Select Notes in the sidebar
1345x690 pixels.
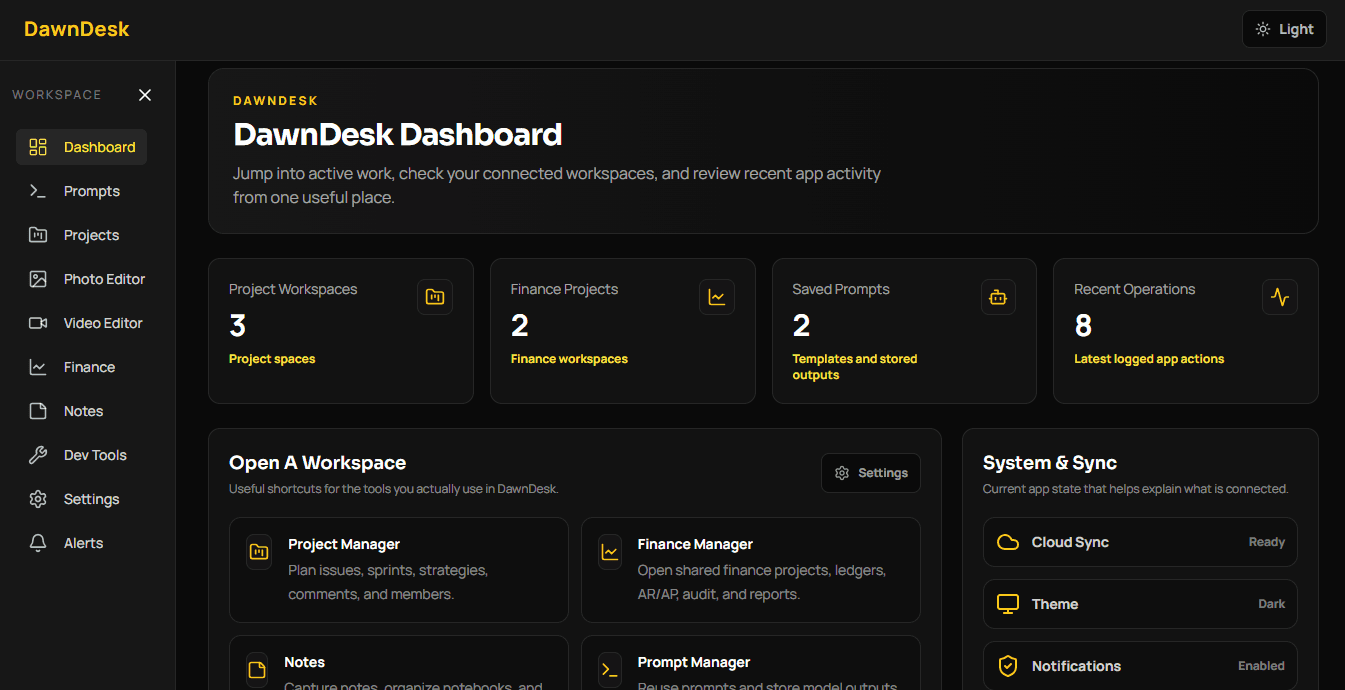[81, 411]
